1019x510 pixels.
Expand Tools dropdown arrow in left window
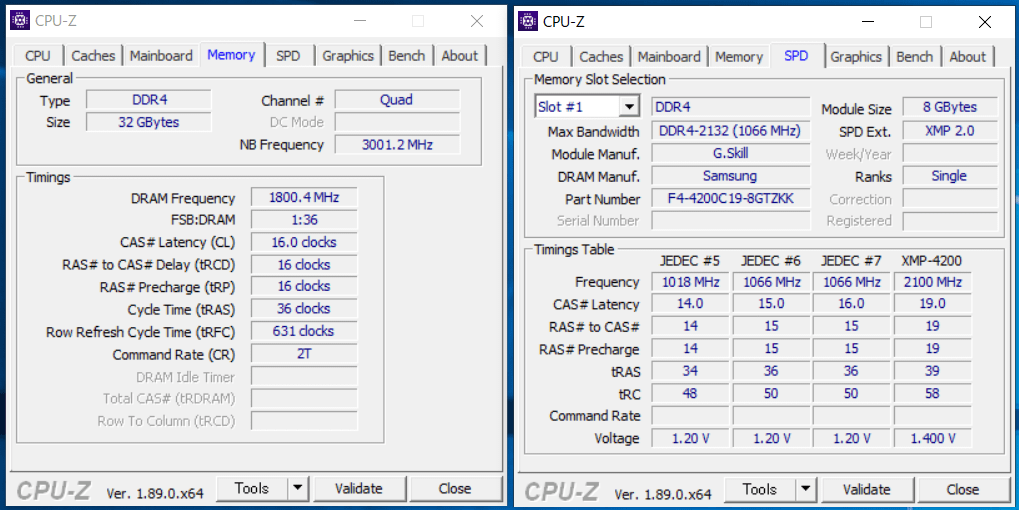297,488
